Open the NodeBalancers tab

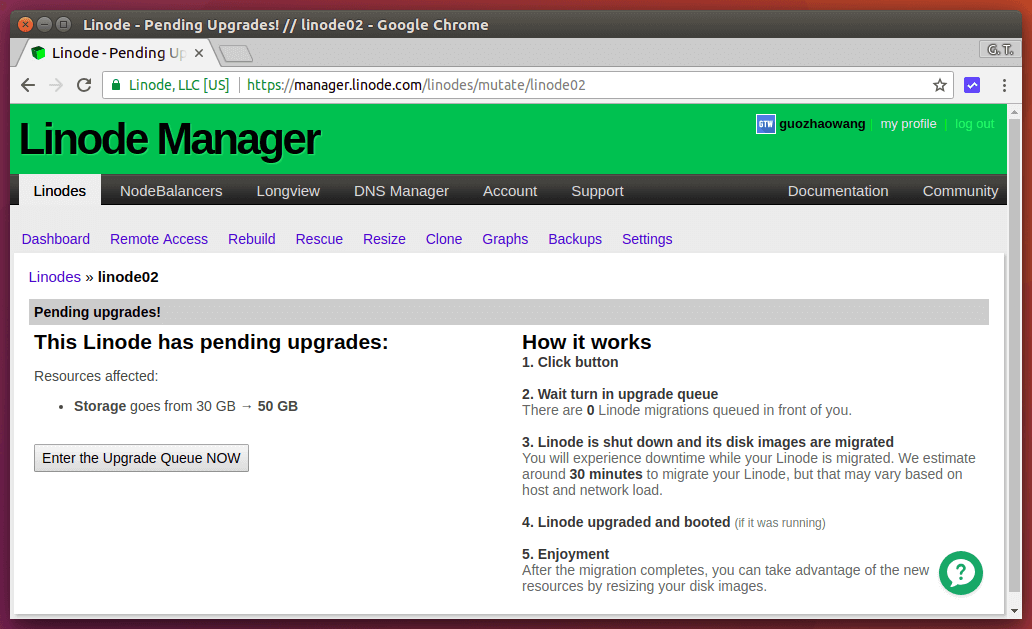[171, 191]
